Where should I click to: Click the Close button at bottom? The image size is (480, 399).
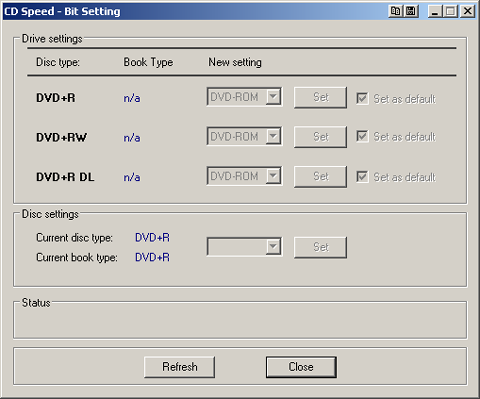301,367
